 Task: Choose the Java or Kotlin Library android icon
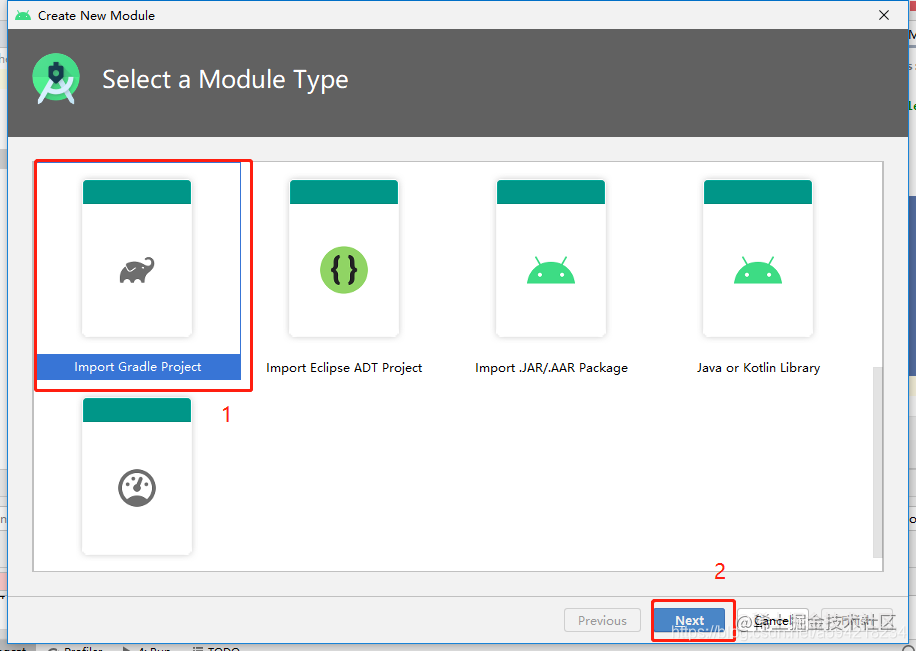click(758, 270)
